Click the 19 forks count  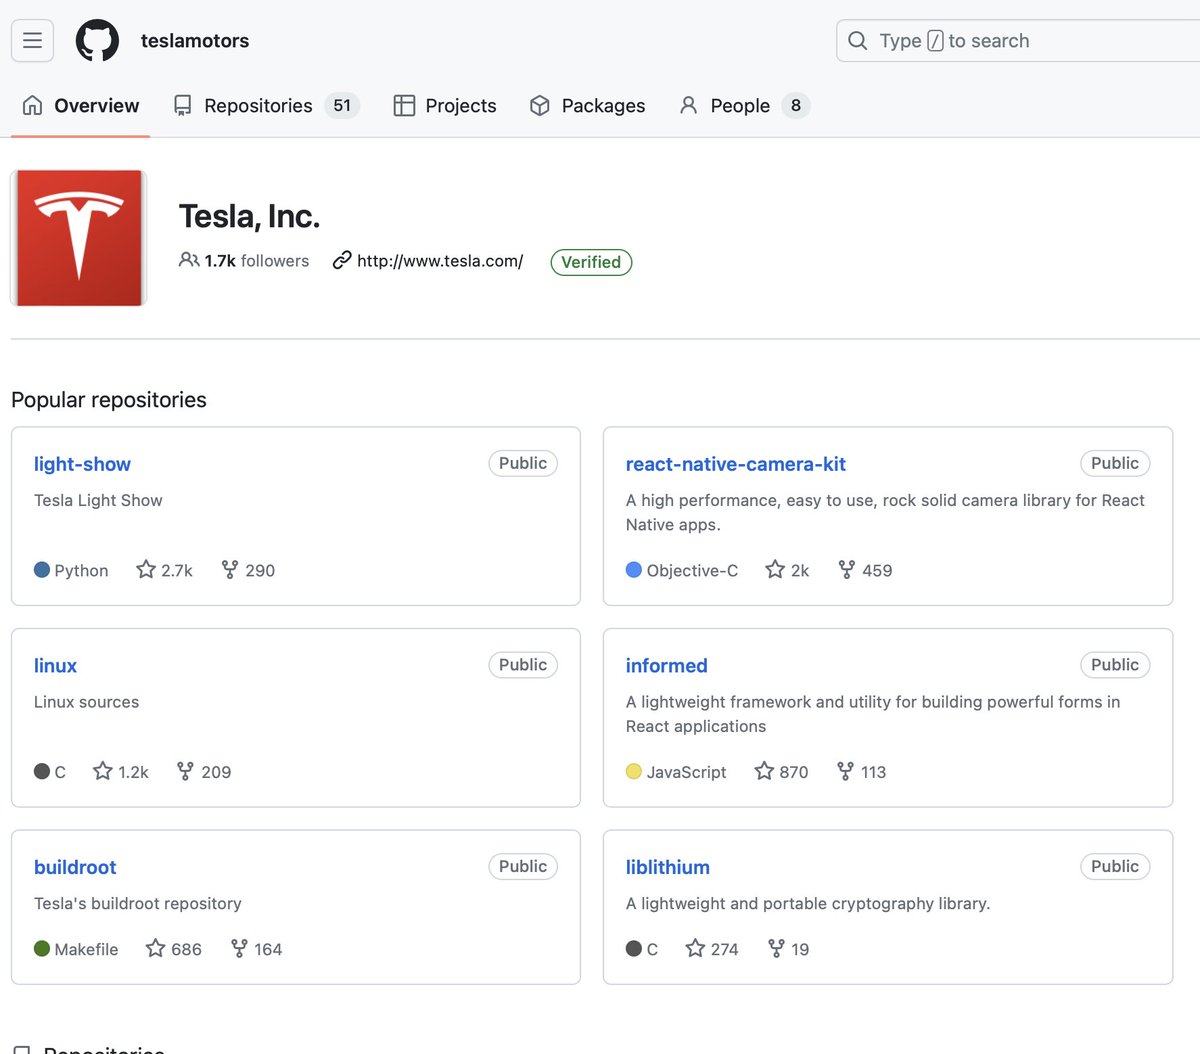coord(800,949)
